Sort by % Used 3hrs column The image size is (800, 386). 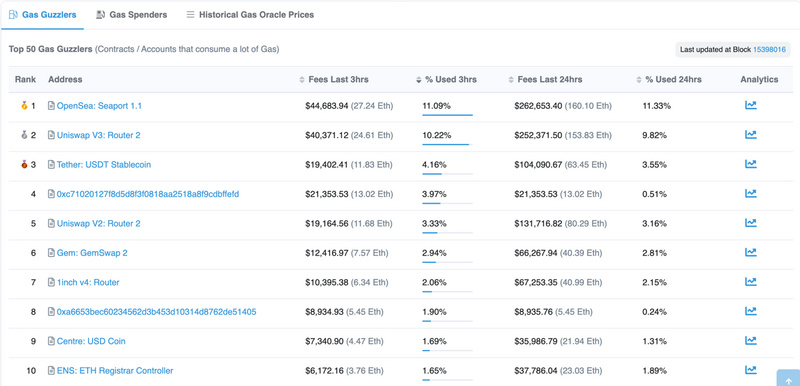tap(446, 80)
